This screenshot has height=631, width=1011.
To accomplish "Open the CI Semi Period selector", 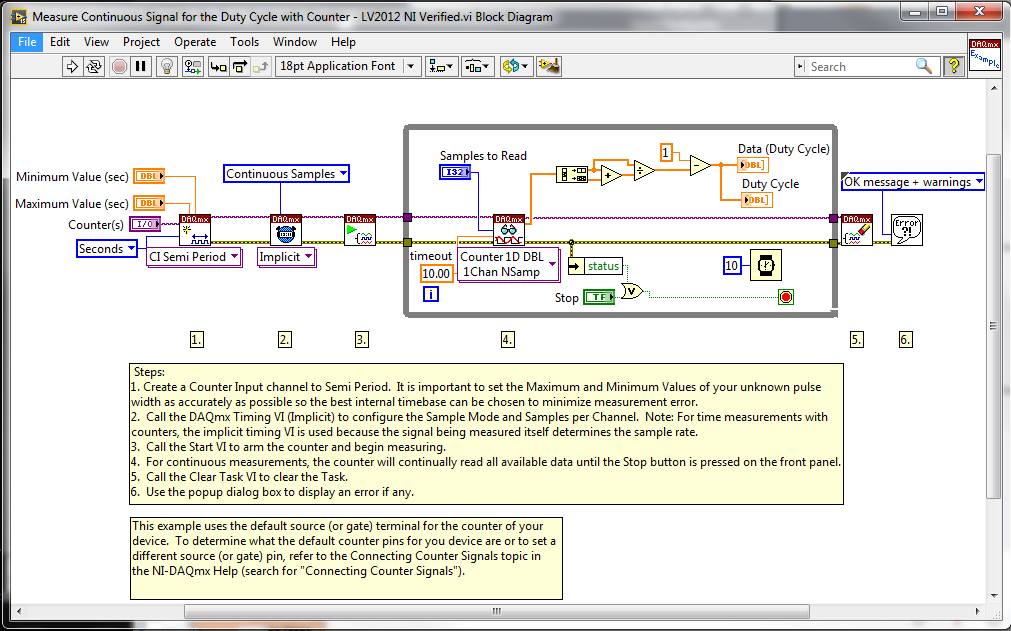I will coord(194,257).
